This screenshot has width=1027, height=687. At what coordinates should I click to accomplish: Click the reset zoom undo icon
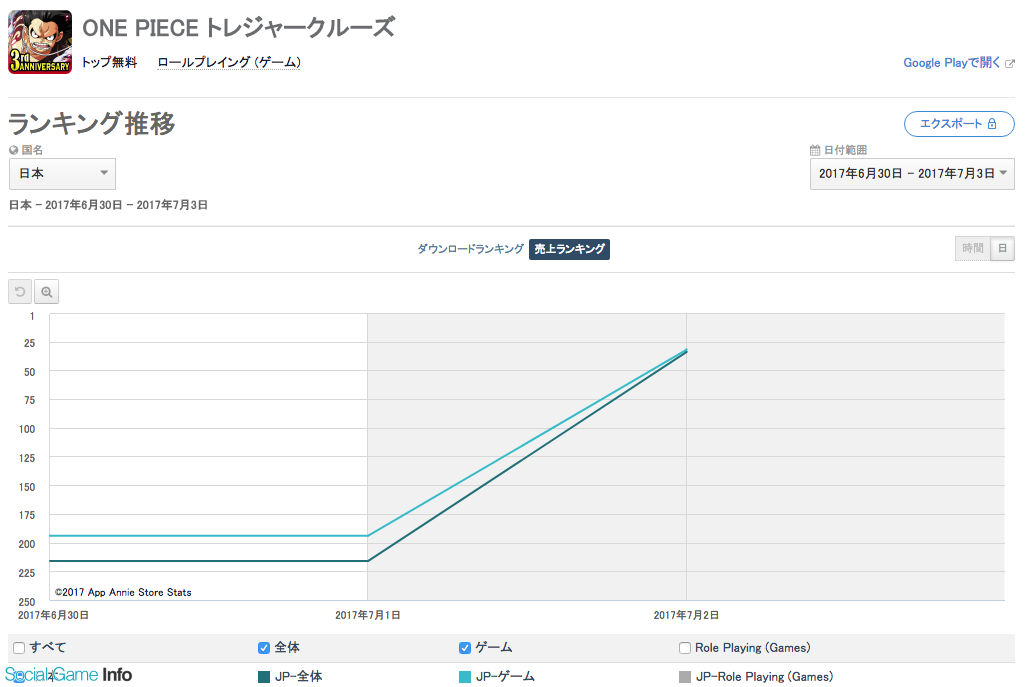[x=20, y=291]
